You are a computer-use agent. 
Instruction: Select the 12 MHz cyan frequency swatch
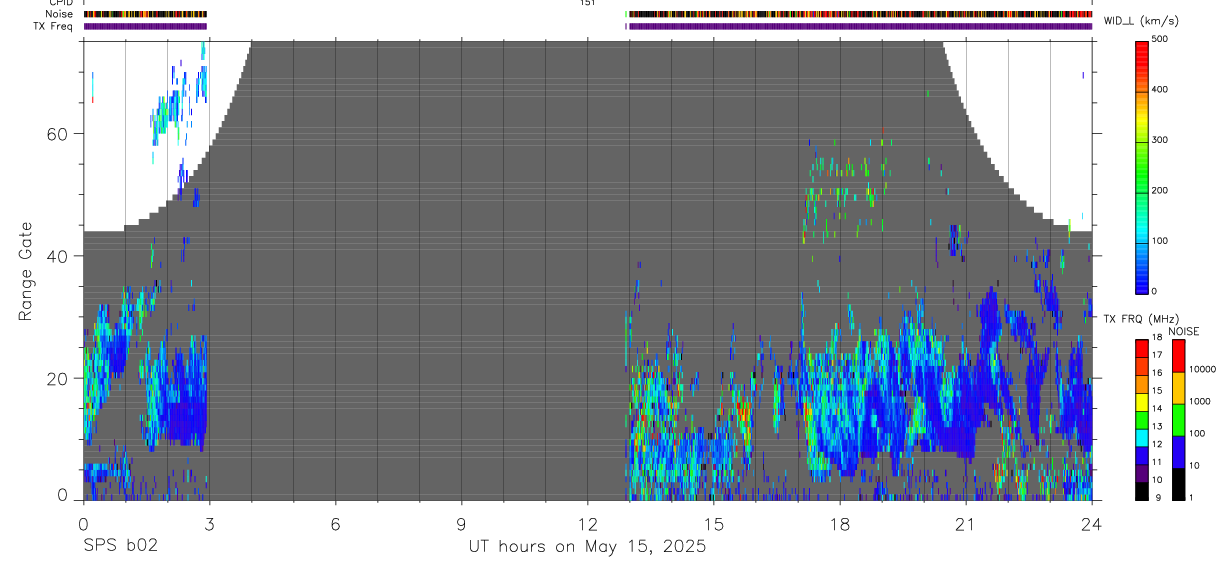1142,437
